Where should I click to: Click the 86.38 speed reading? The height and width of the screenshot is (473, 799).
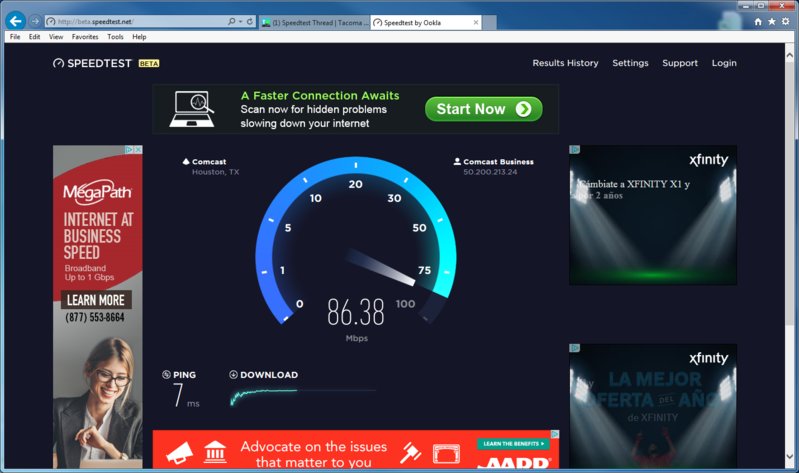pos(356,312)
